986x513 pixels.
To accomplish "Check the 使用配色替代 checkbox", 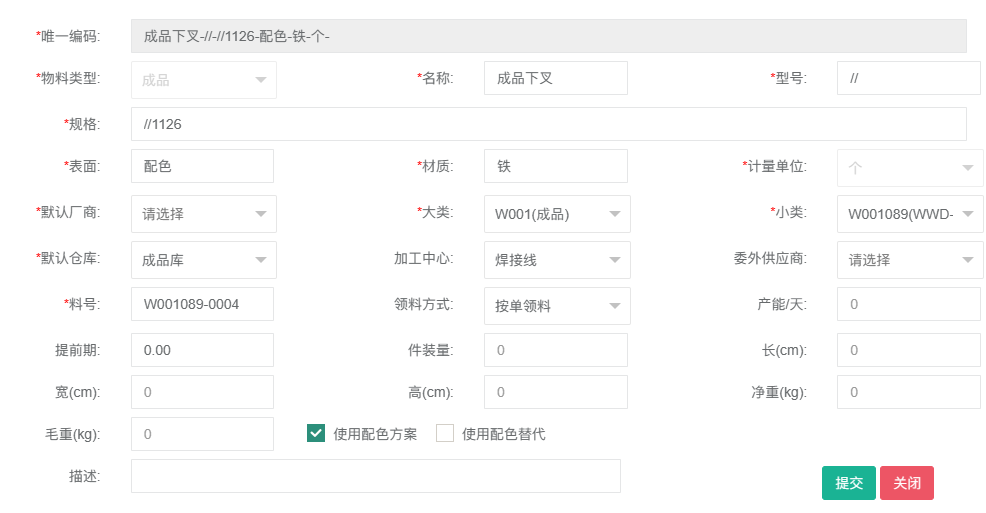I will click(445, 433).
